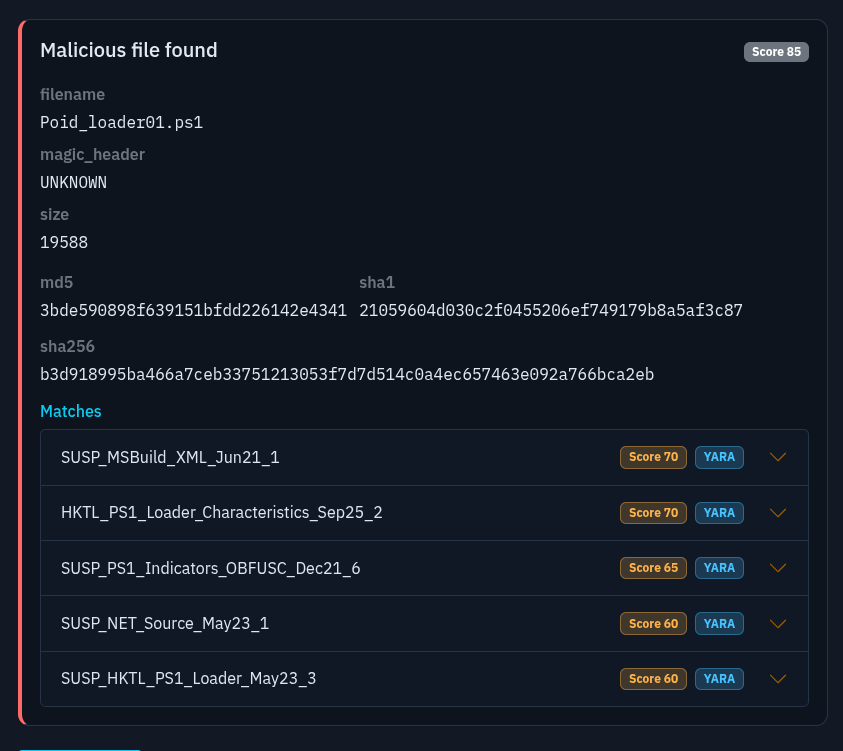843x751 pixels.
Task: Click the YARA badge on HKTL_PS1_Loader_Characteristics_Sep25_2
Action: tap(719, 512)
